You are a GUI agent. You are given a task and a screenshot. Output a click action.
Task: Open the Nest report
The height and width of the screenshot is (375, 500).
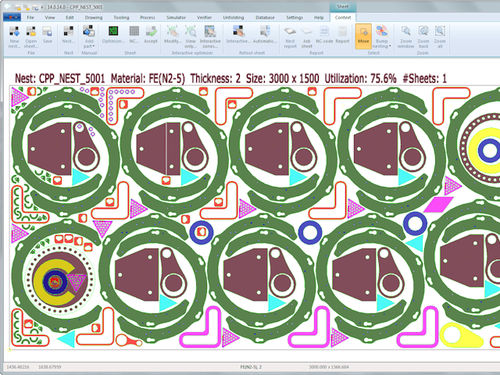tap(290, 37)
